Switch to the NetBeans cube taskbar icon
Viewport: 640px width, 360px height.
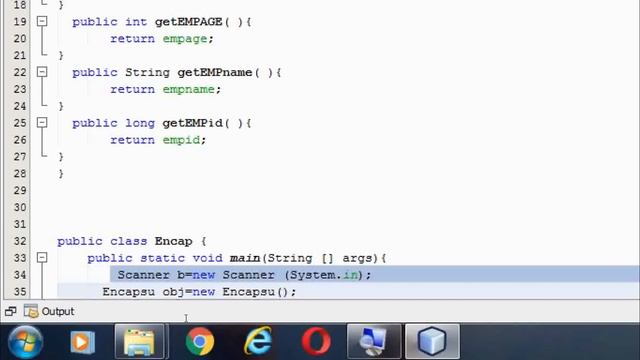click(432, 342)
